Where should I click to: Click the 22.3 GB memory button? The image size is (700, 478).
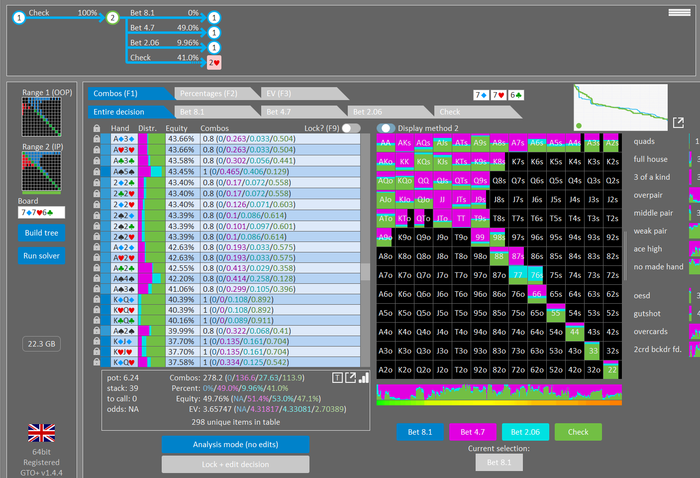click(42, 344)
